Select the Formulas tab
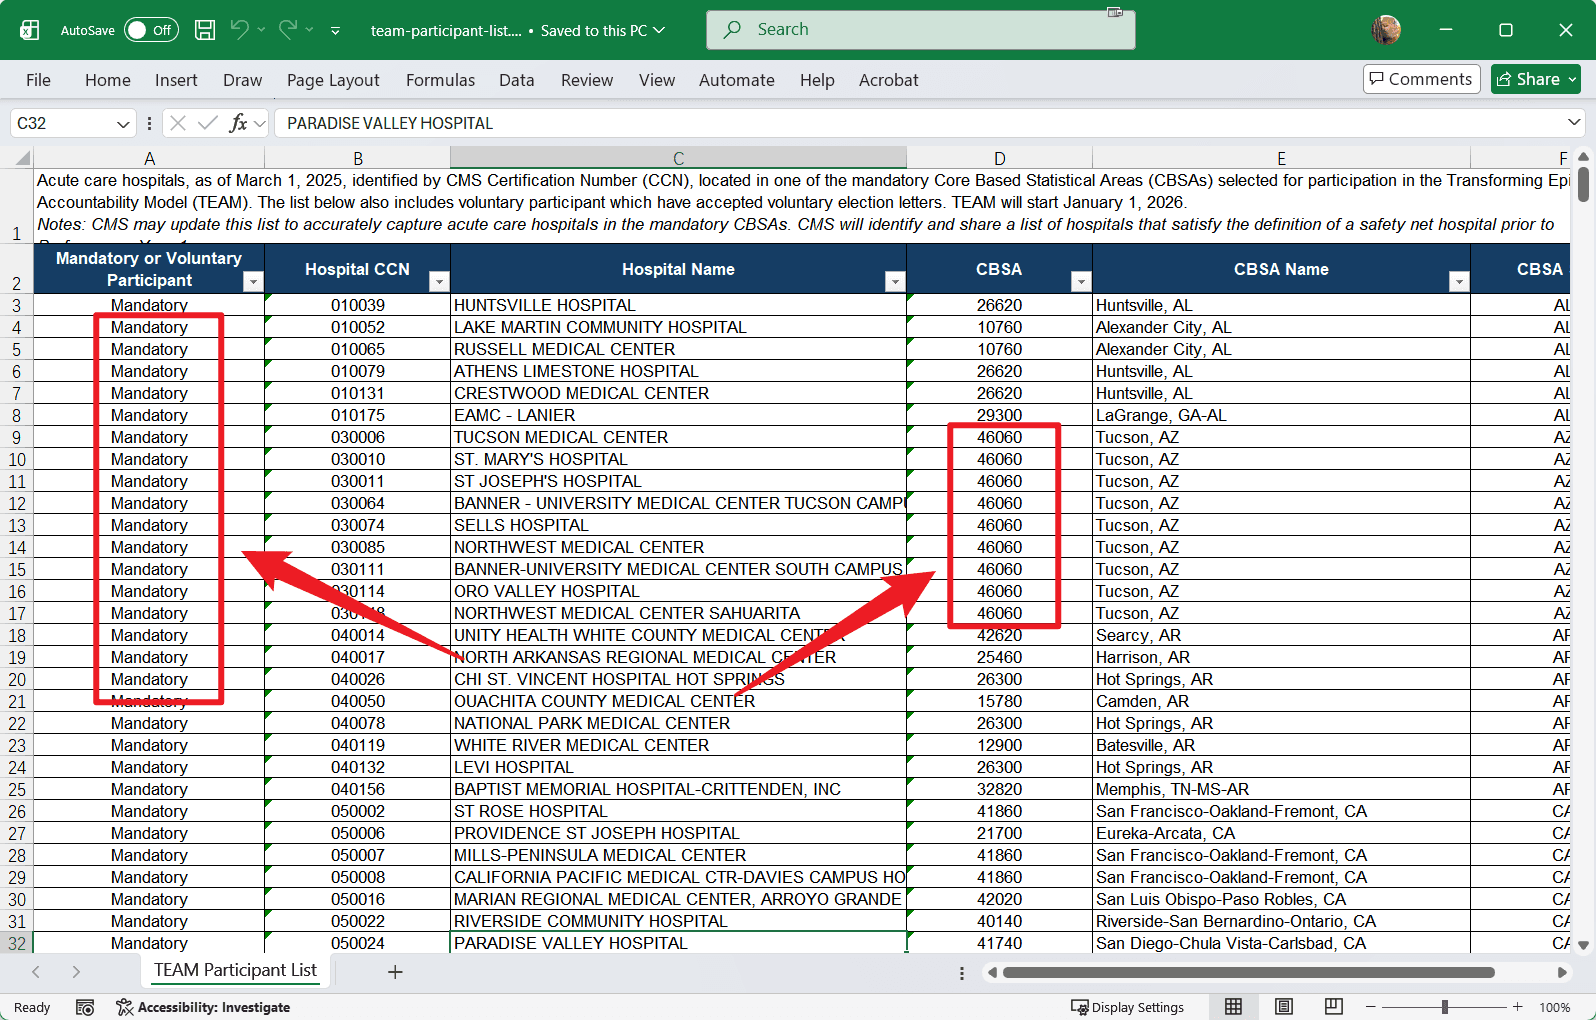Image resolution: width=1596 pixels, height=1020 pixels. click(441, 80)
